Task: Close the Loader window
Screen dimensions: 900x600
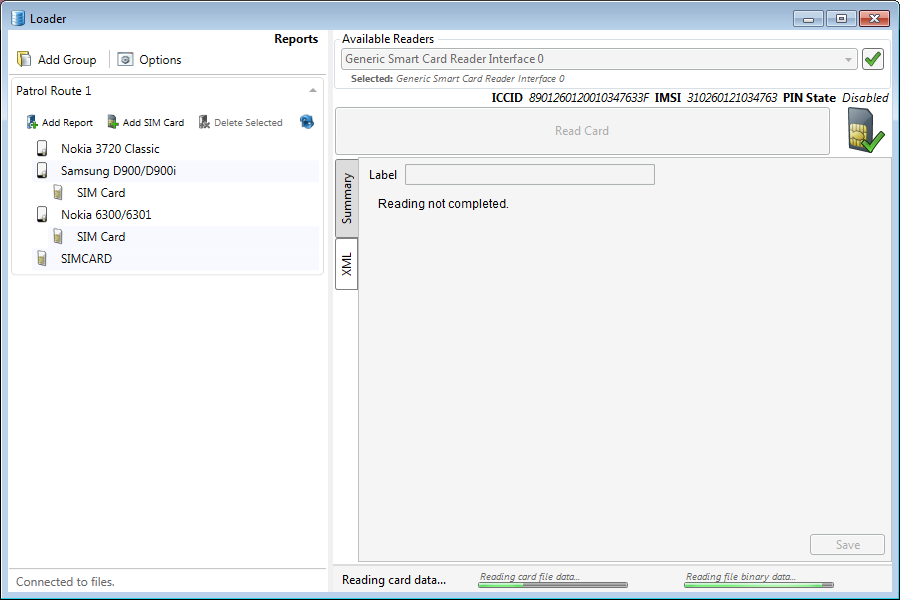Action: tap(874, 19)
